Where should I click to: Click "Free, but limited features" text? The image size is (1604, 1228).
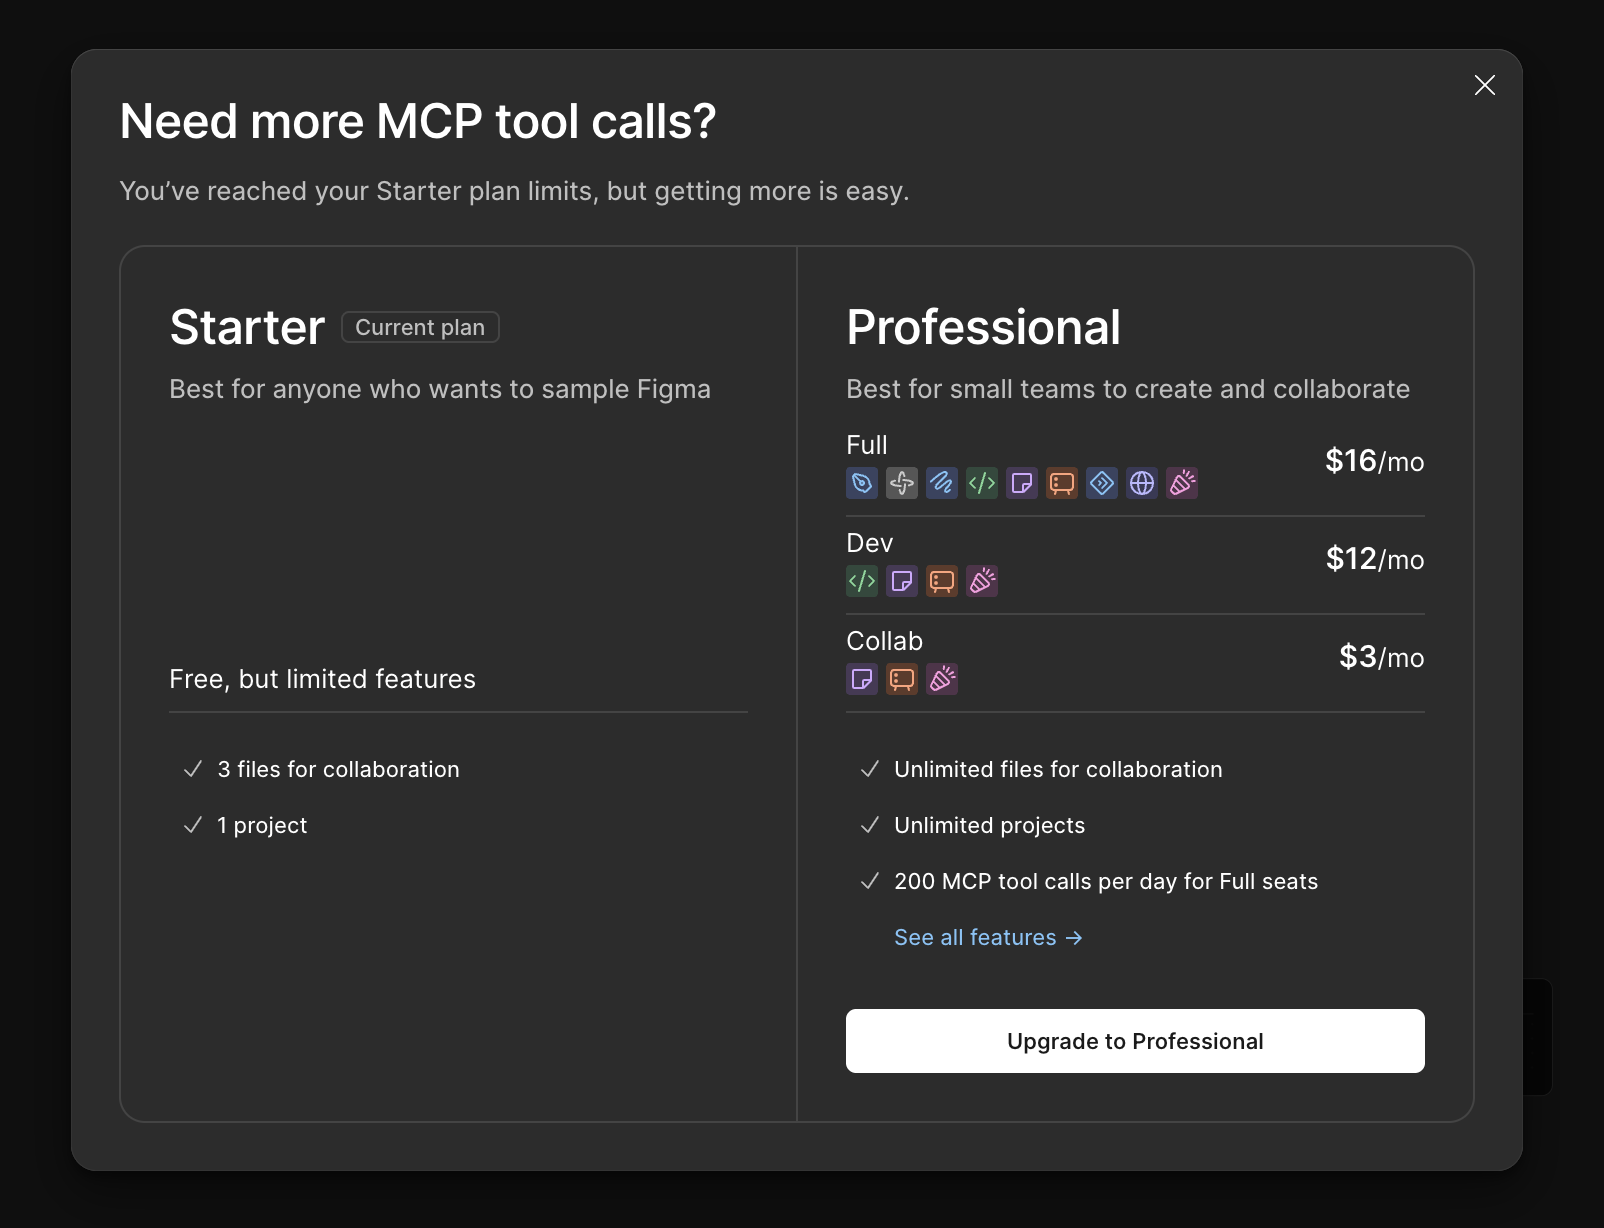tap(323, 679)
